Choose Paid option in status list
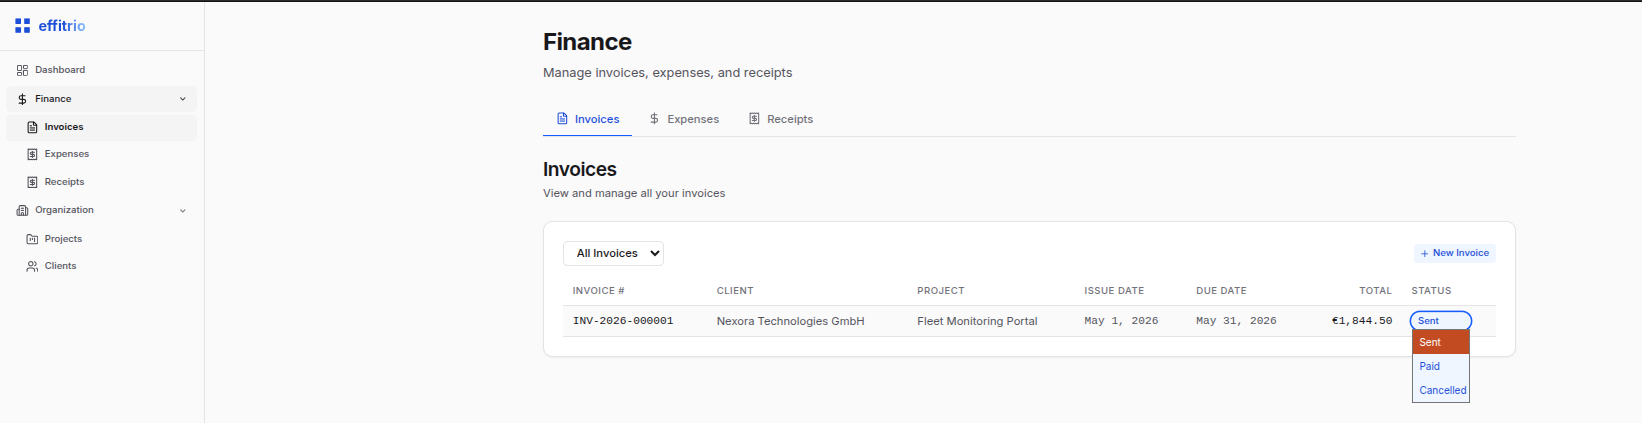 (x=1441, y=366)
